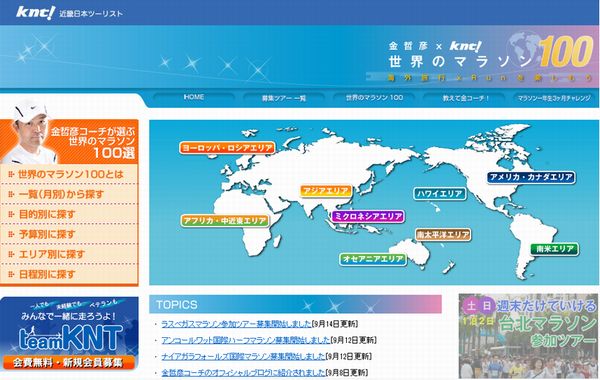Screen dimensions: 600x380
Task: Open 一覧(月別)から探す sidebar item
Action: coord(69,194)
